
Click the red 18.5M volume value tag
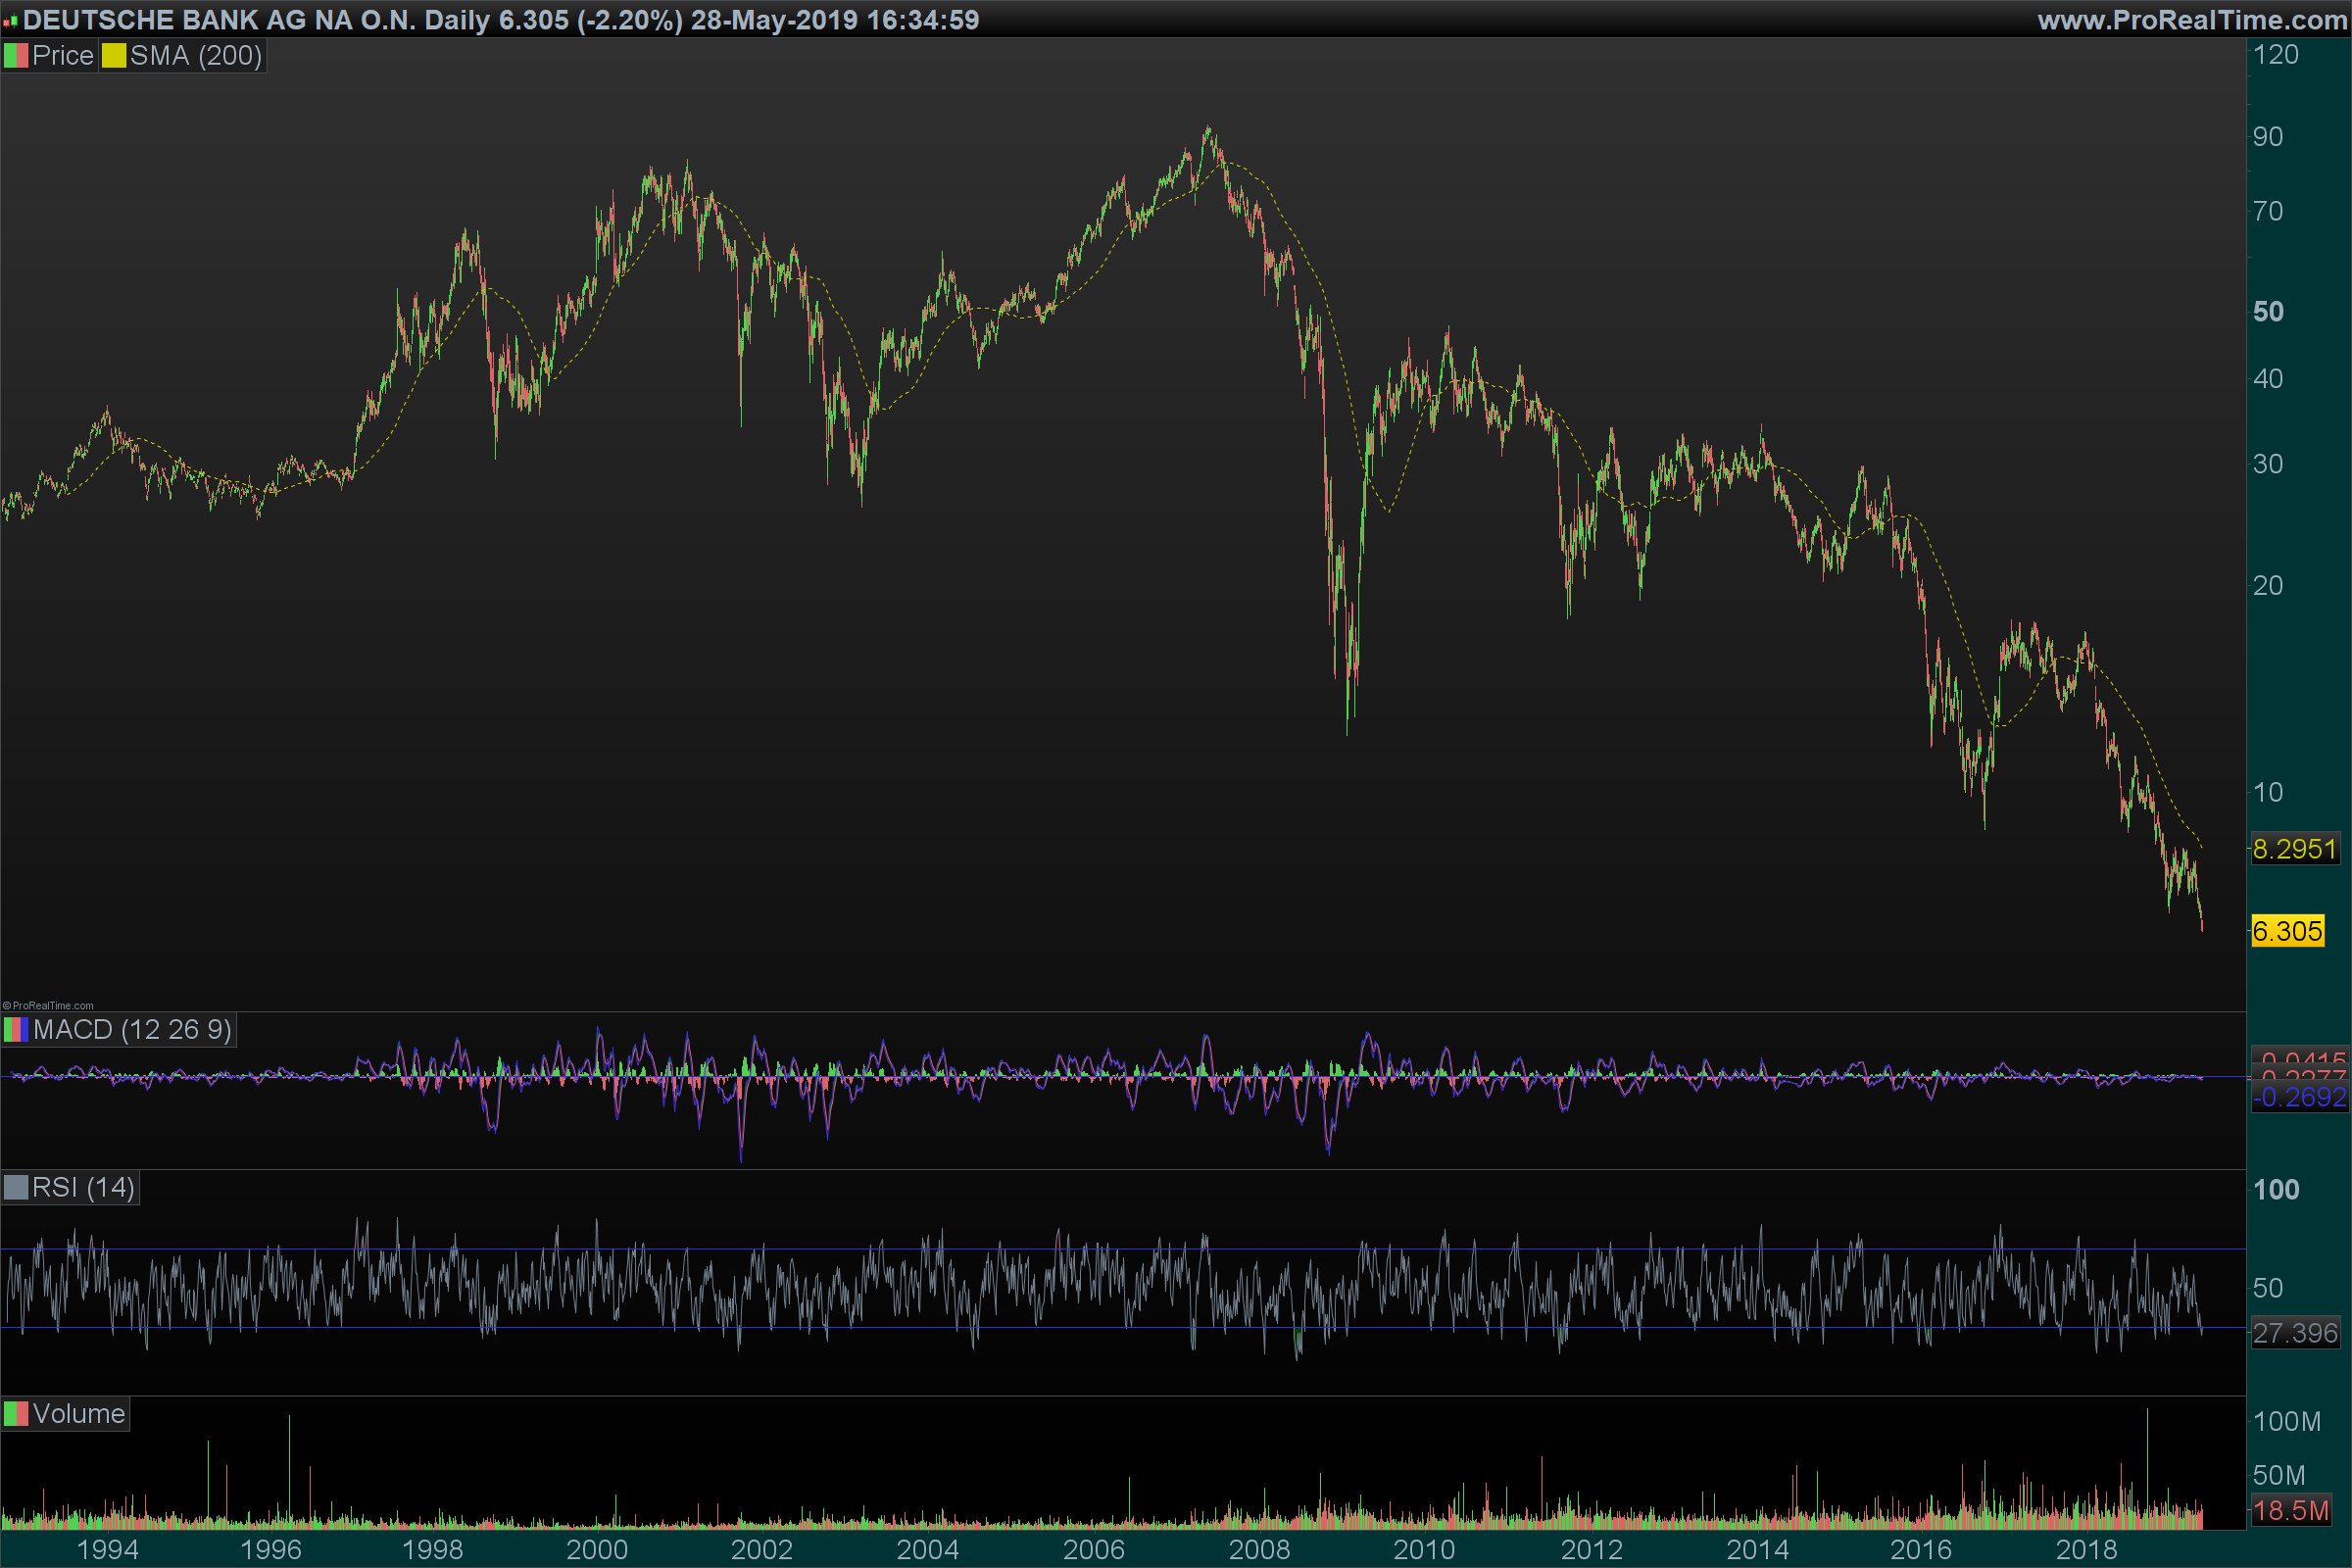pyautogui.click(x=2290, y=1510)
